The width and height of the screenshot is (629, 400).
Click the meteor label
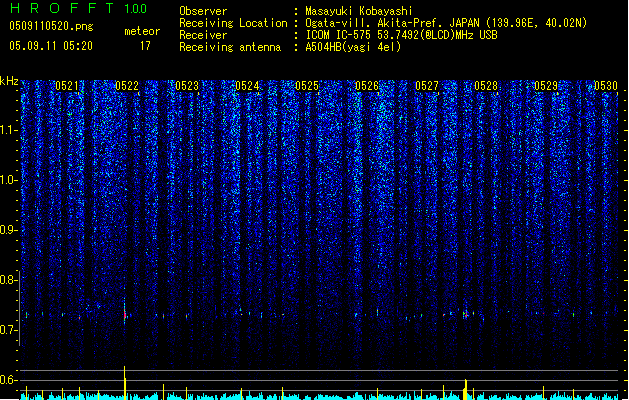(x=142, y=31)
